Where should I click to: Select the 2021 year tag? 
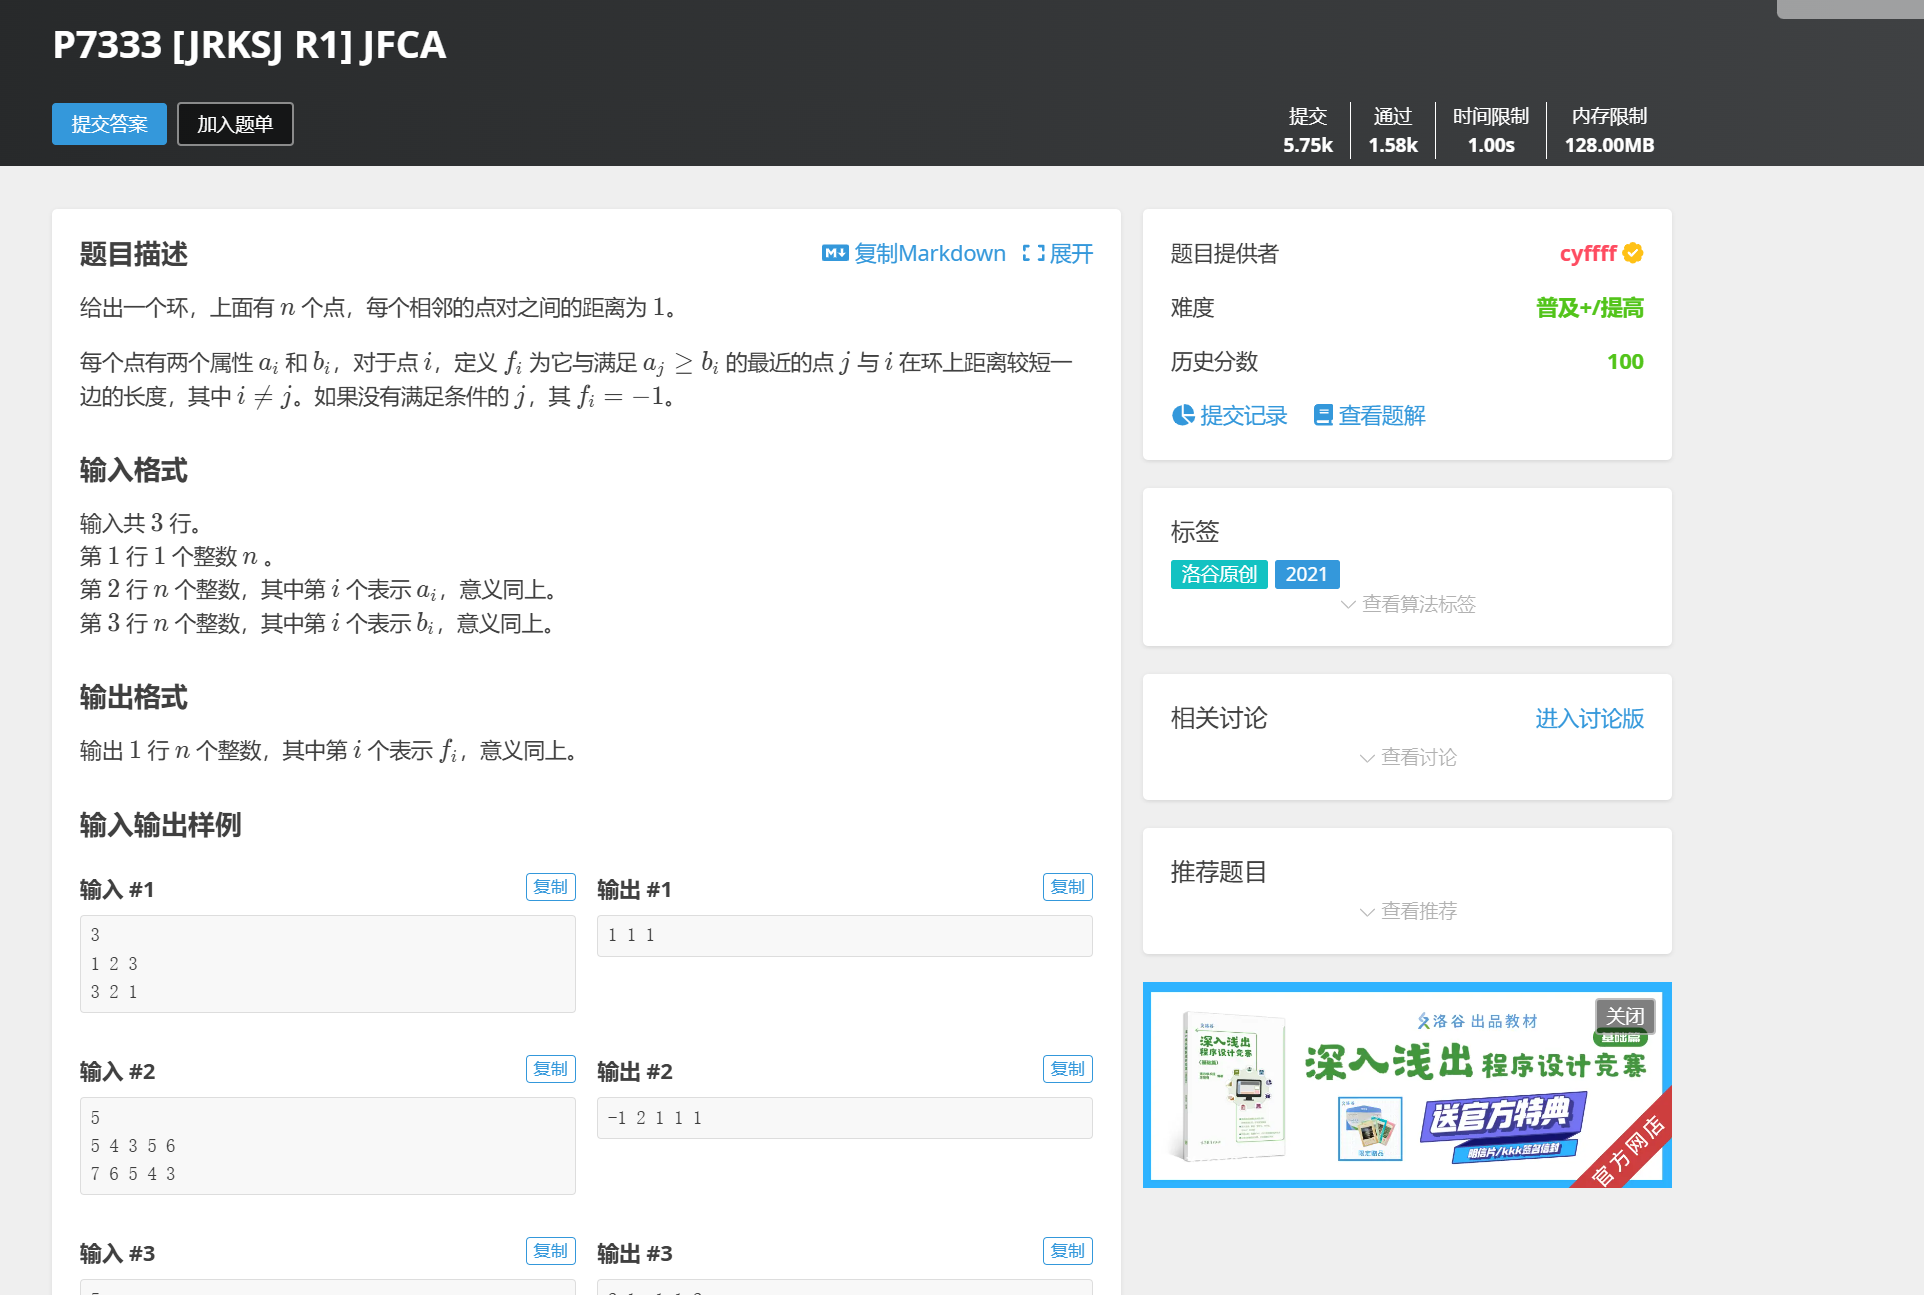pyautogui.click(x=1306, y=574)
